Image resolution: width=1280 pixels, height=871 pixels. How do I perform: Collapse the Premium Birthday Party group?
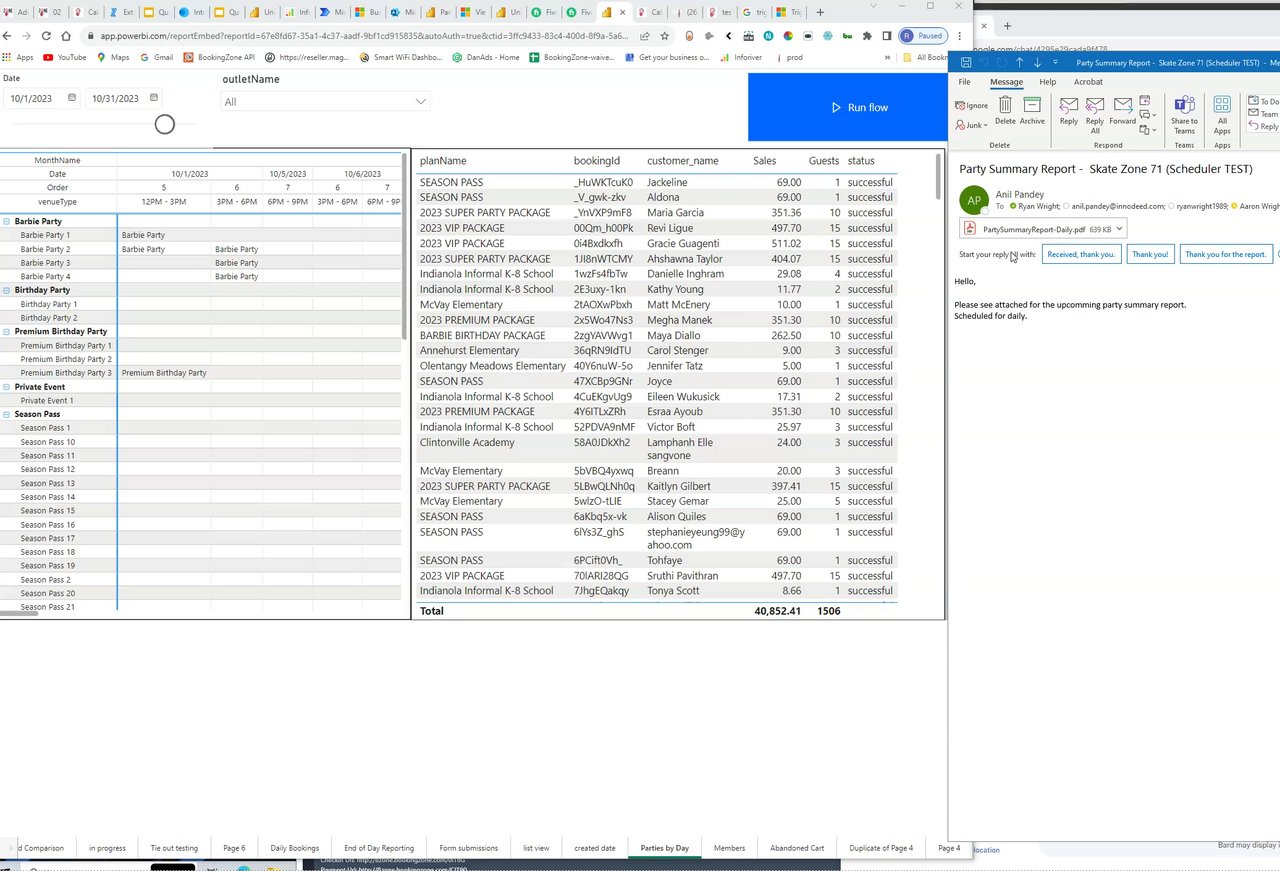click(6, 331)
